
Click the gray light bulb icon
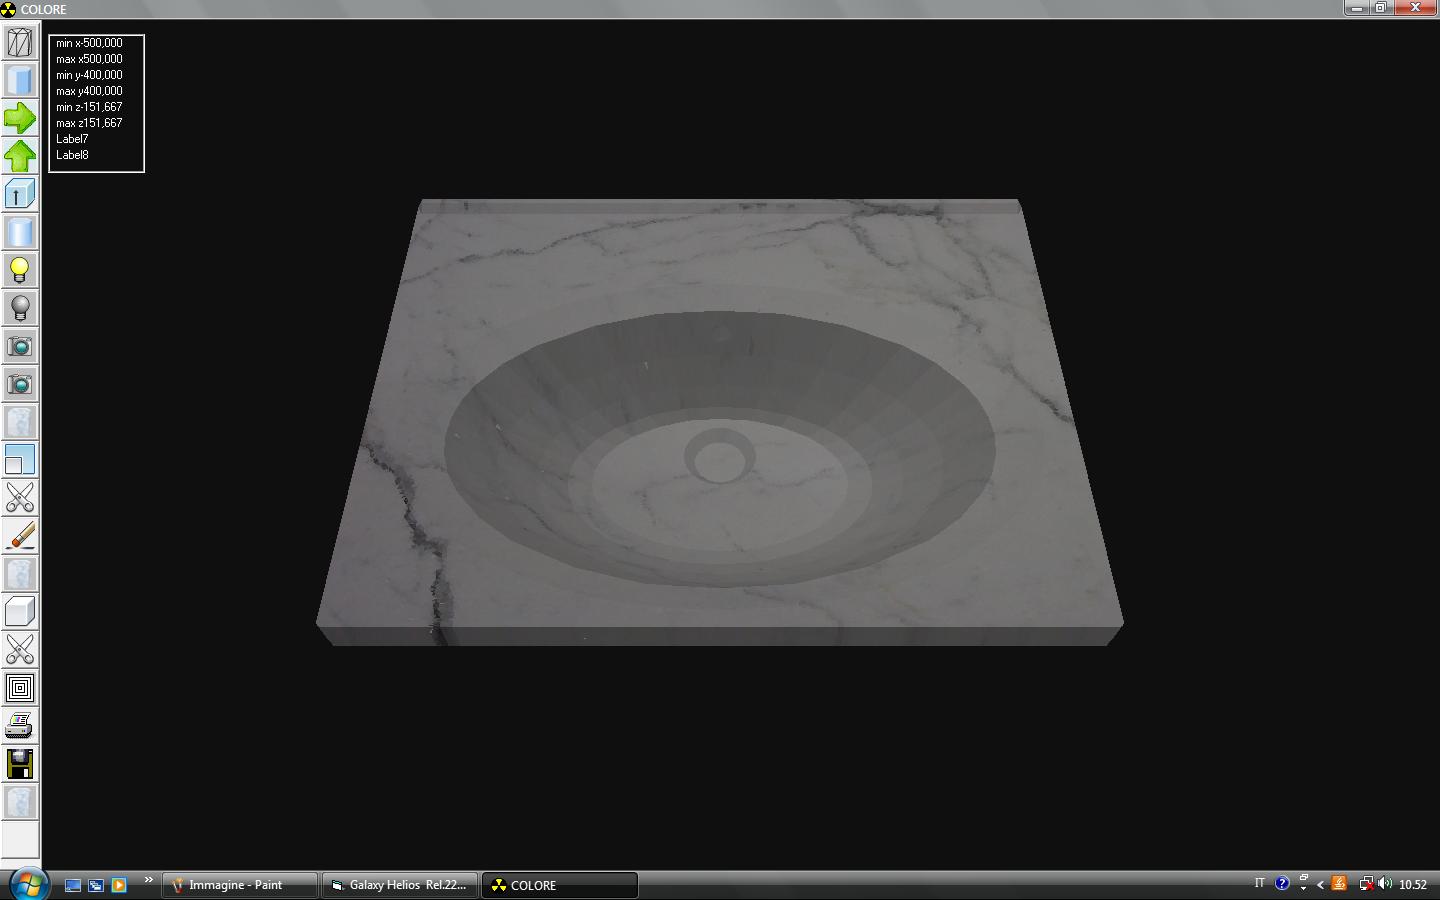tap(20, 308)
